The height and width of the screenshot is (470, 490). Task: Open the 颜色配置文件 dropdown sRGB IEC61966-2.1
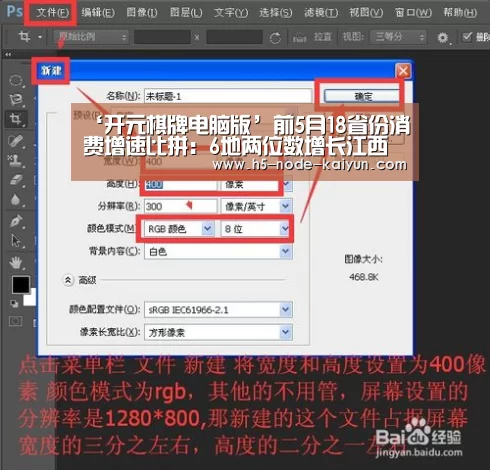click(218, 310)
